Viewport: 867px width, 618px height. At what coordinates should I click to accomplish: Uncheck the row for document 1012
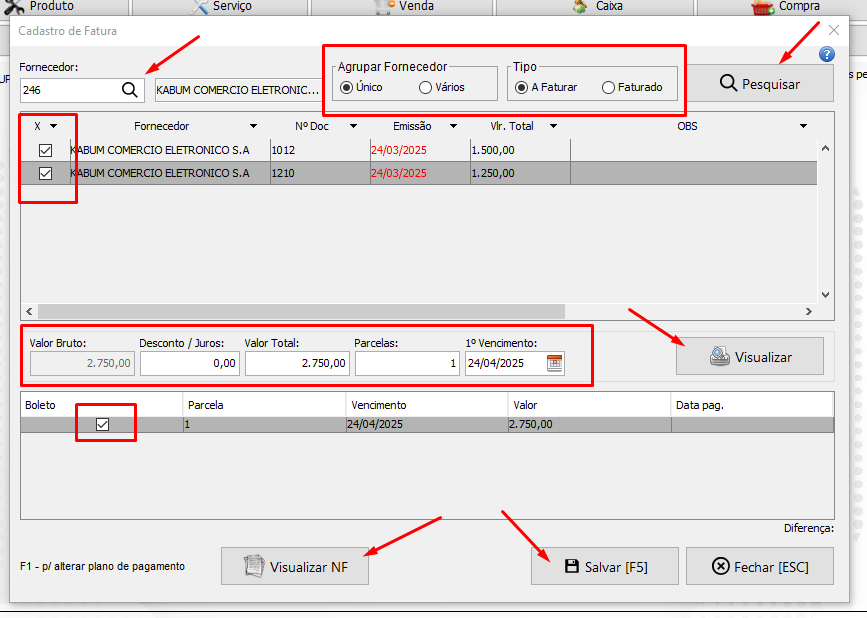pos(45,150)
